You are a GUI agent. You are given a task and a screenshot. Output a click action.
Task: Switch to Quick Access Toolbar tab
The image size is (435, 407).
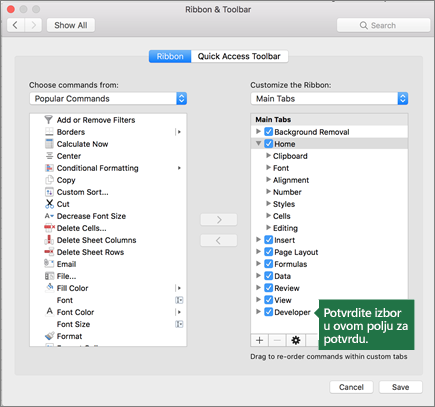point(239,56)
